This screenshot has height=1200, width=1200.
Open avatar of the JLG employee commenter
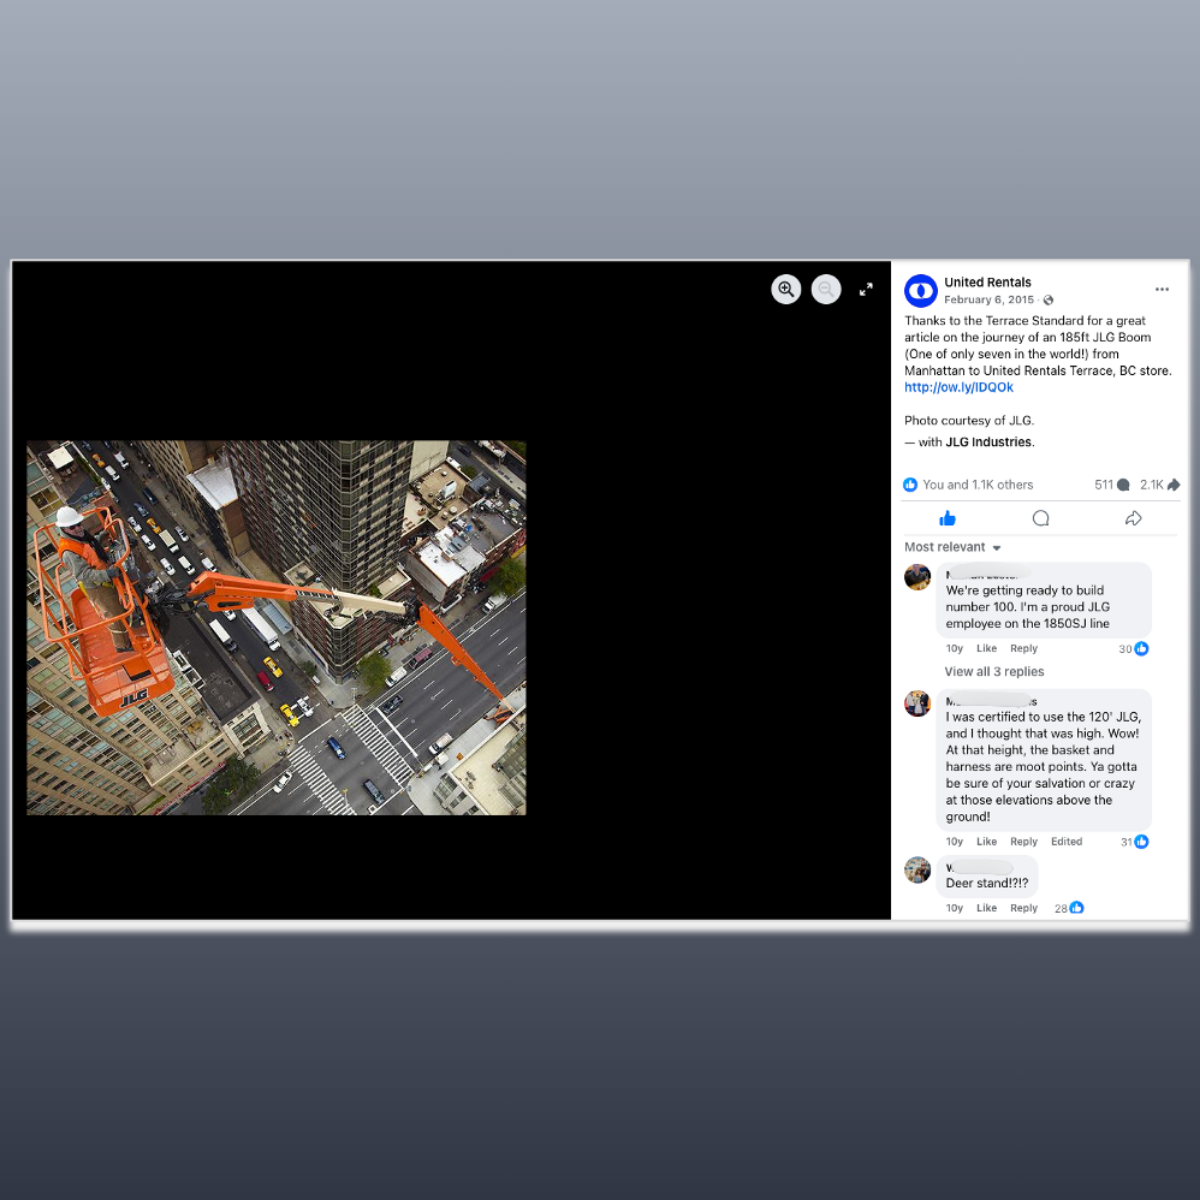[918, 577]
